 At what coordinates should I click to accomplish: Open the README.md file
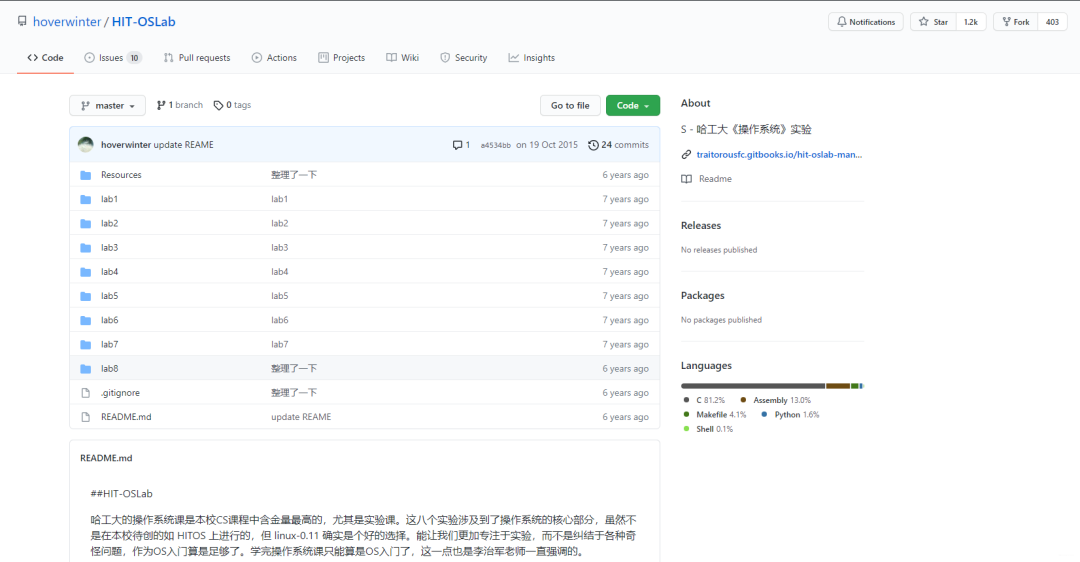(126, 417)
